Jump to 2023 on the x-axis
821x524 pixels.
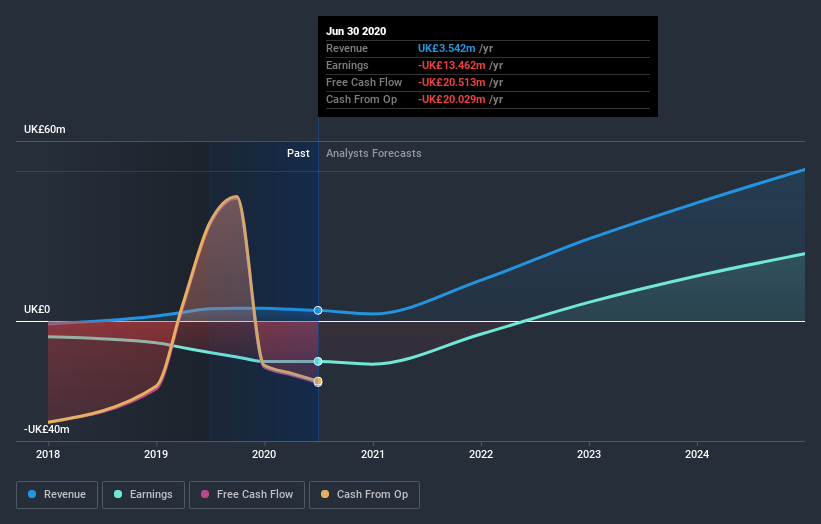pyautogui.click(x=589, y=453)
